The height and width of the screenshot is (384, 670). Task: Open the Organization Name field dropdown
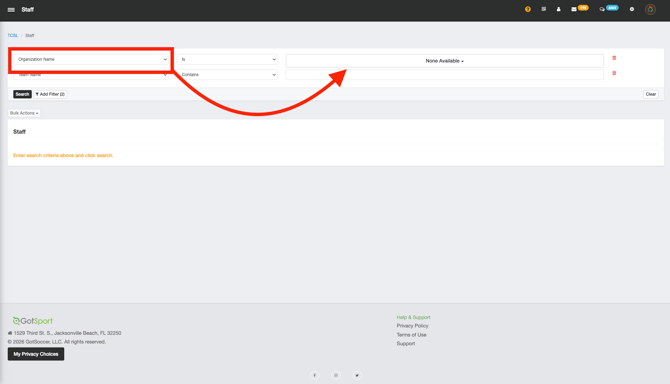(91, 59)
